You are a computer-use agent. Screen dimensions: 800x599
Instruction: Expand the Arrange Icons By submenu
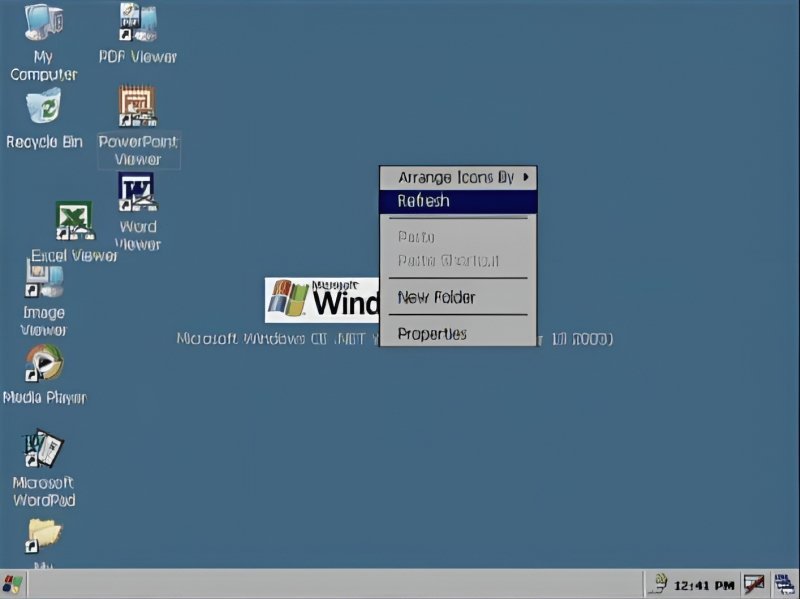458,178
